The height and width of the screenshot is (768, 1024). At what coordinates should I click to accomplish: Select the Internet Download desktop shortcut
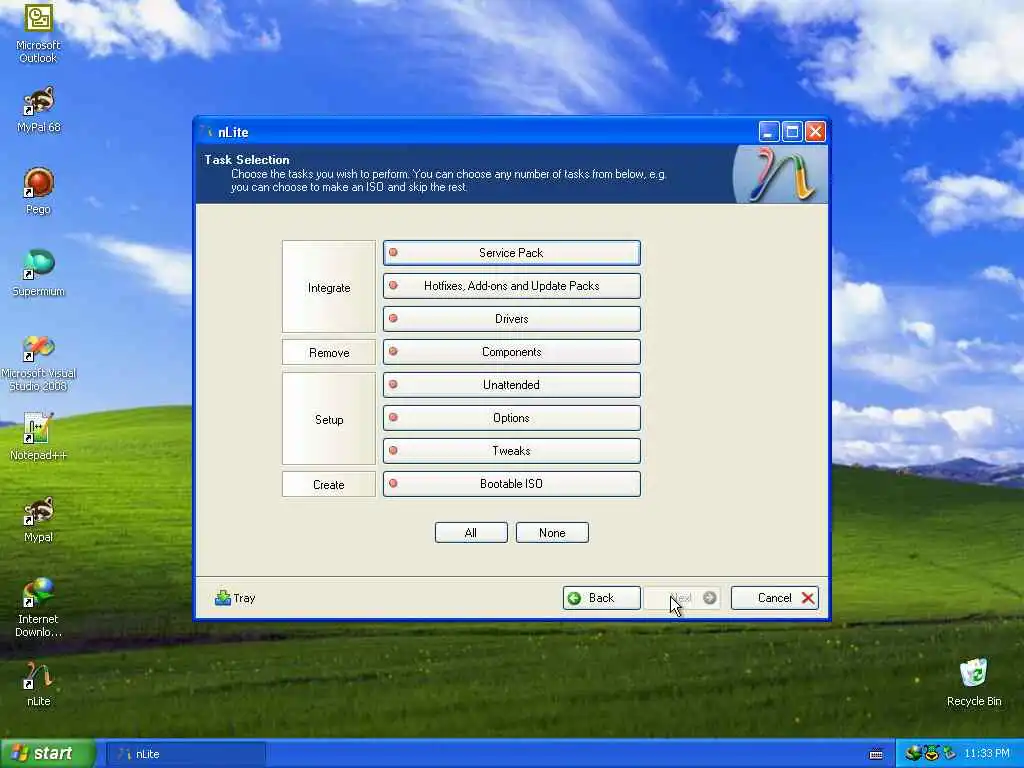pos(38,607)
